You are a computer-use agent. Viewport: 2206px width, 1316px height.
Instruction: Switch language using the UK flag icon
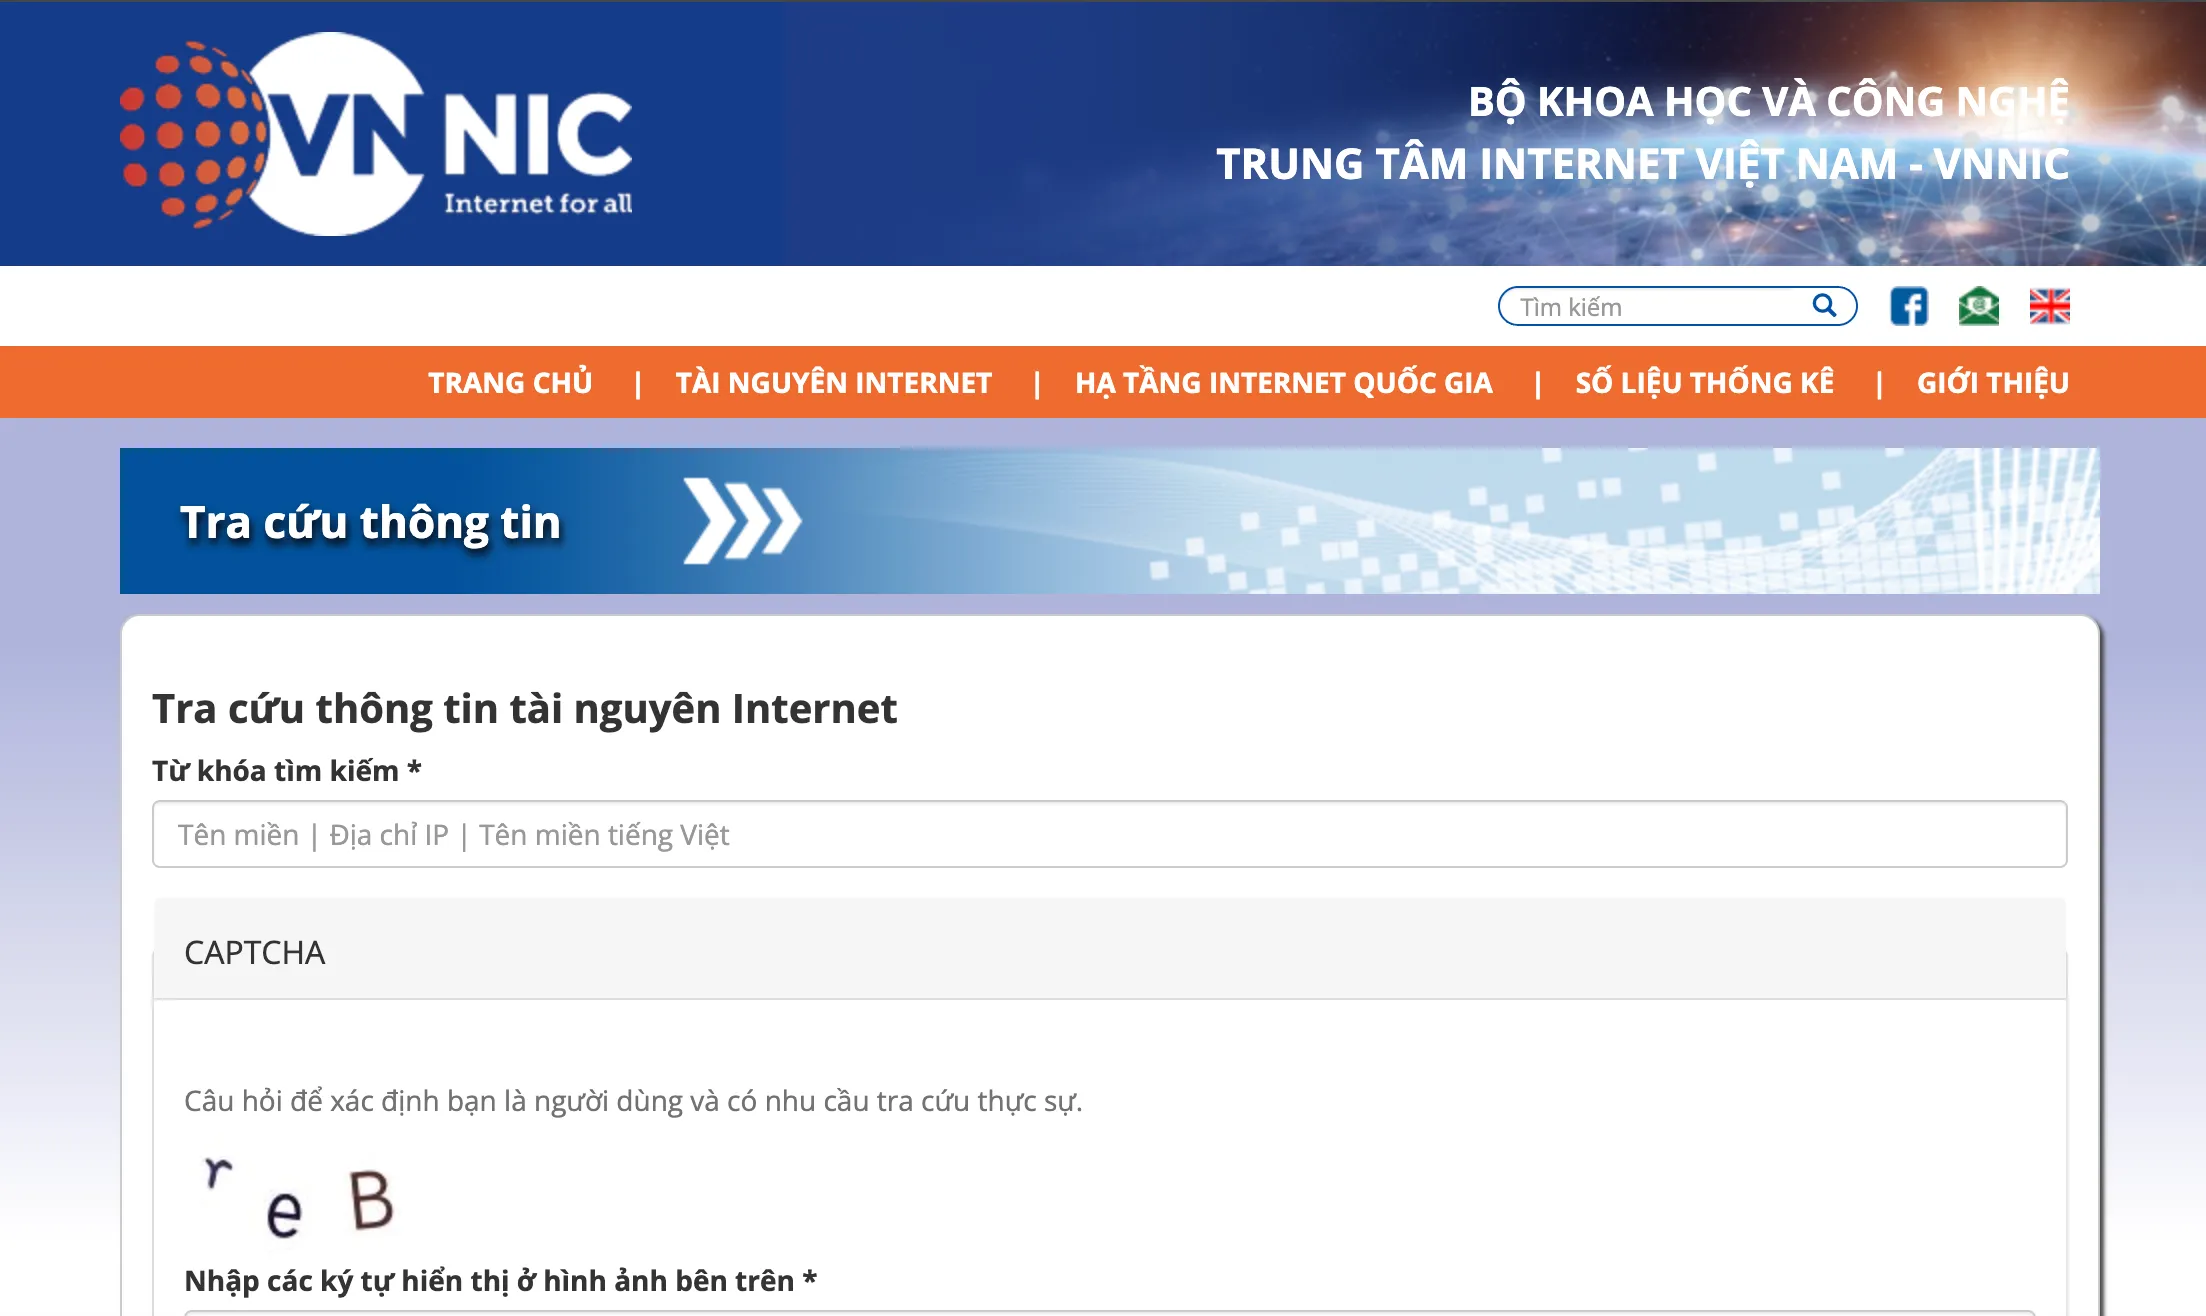click(2050, 307)
